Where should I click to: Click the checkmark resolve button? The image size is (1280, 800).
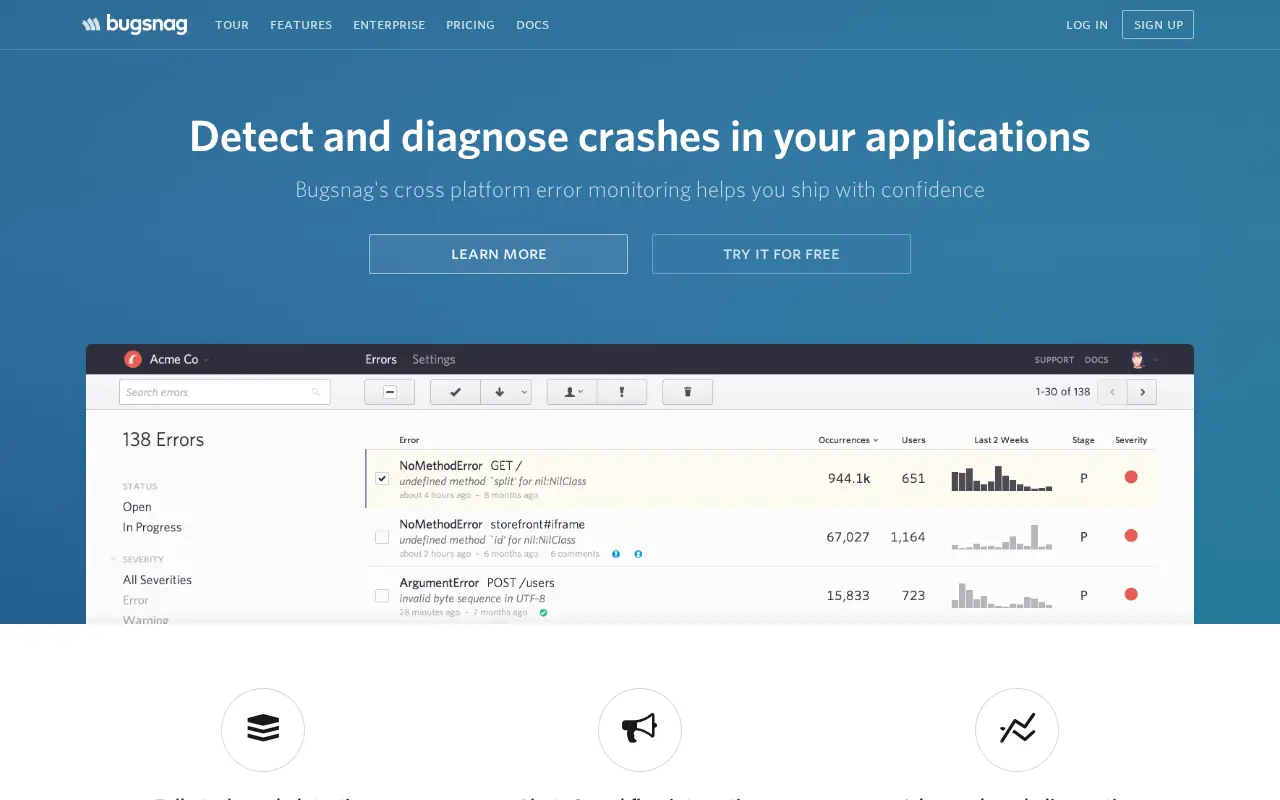456,392
